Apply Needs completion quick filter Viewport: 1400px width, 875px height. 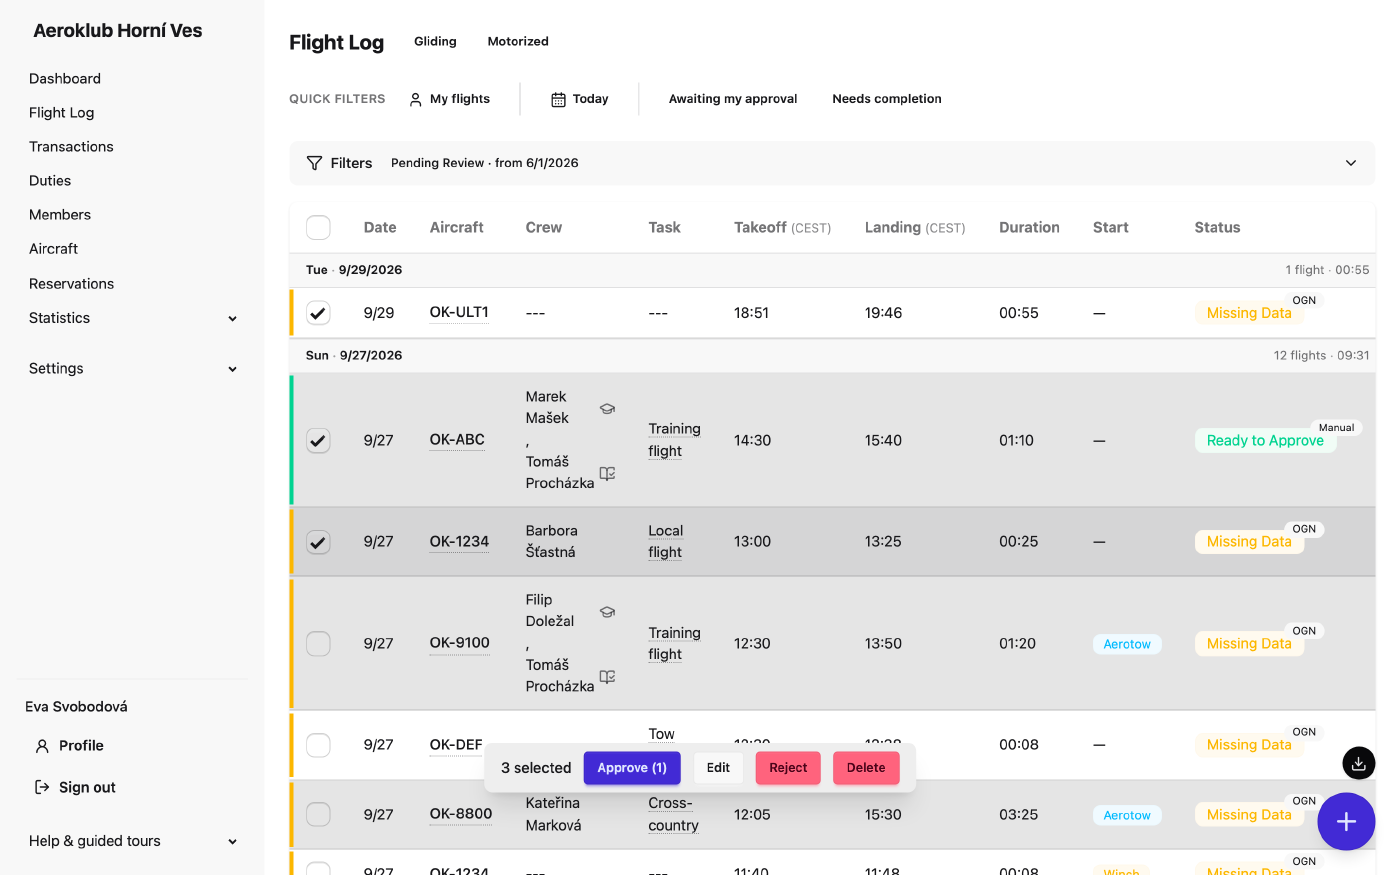coord(887,99)
